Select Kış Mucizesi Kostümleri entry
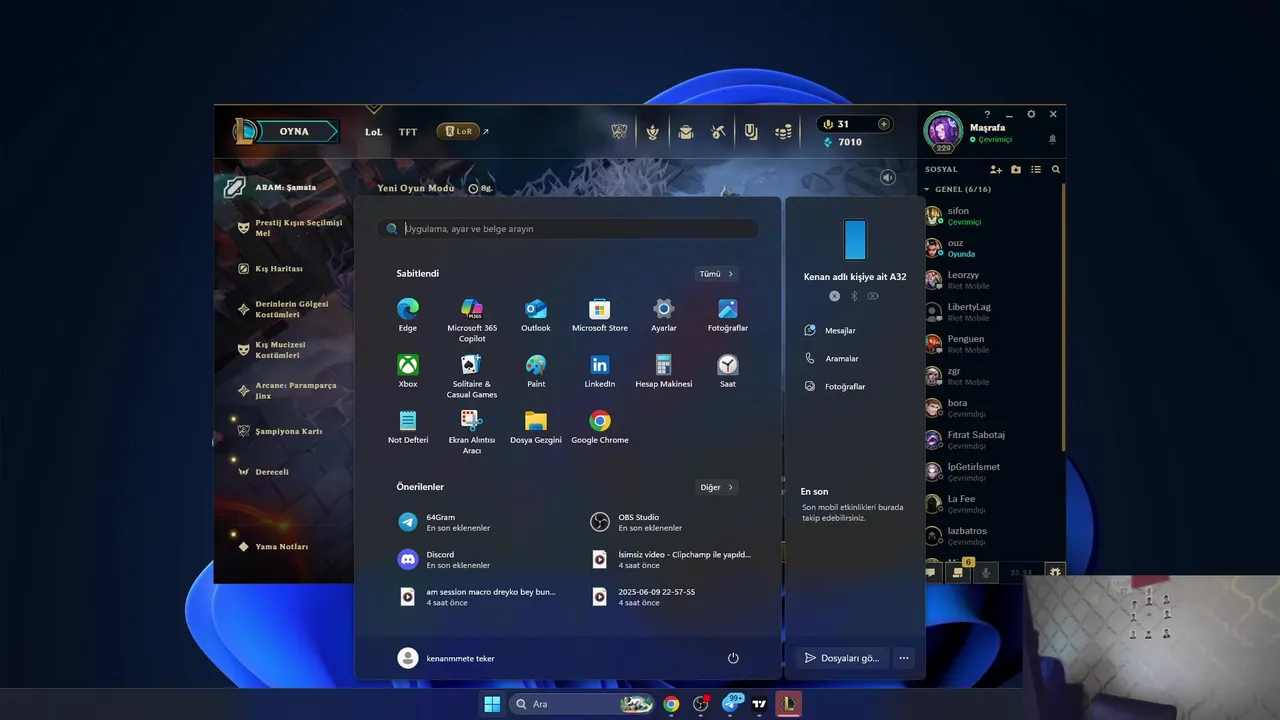 [272, 350]
